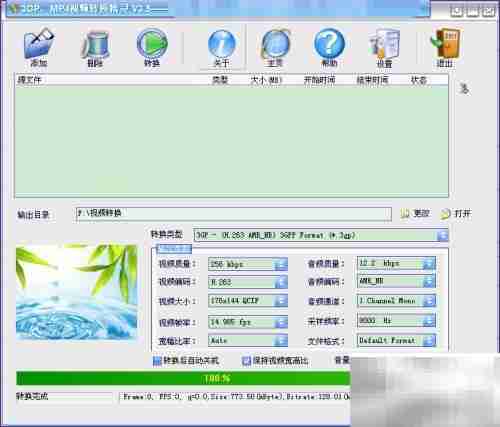Click the green 100% progress bar
500x427 pixels.
click(183, 378)
